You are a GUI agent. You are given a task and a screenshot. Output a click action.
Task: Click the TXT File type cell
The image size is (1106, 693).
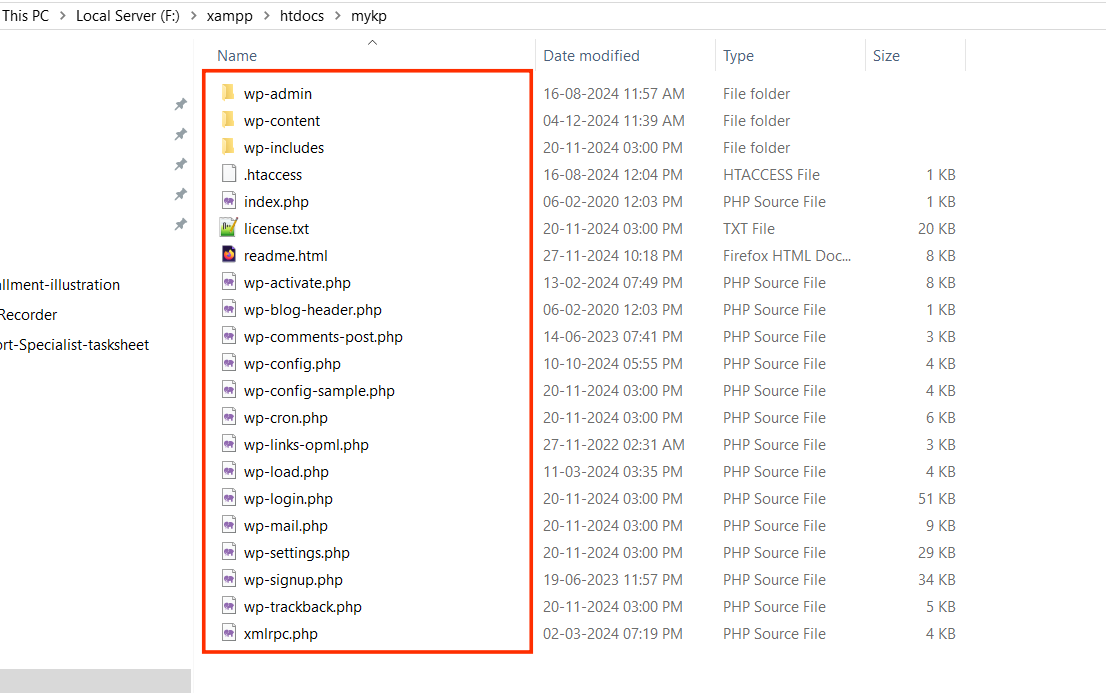click(748, 229)
